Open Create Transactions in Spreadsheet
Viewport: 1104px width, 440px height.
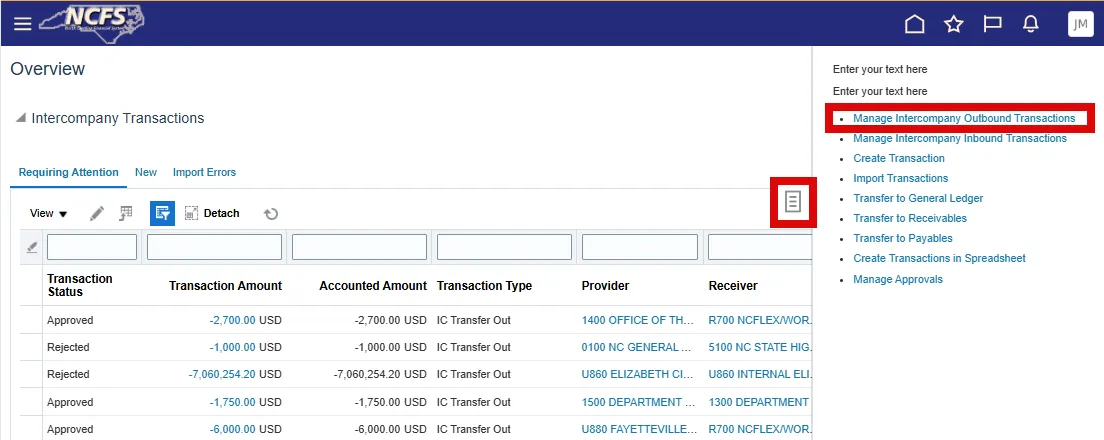[x=939, y=258]
